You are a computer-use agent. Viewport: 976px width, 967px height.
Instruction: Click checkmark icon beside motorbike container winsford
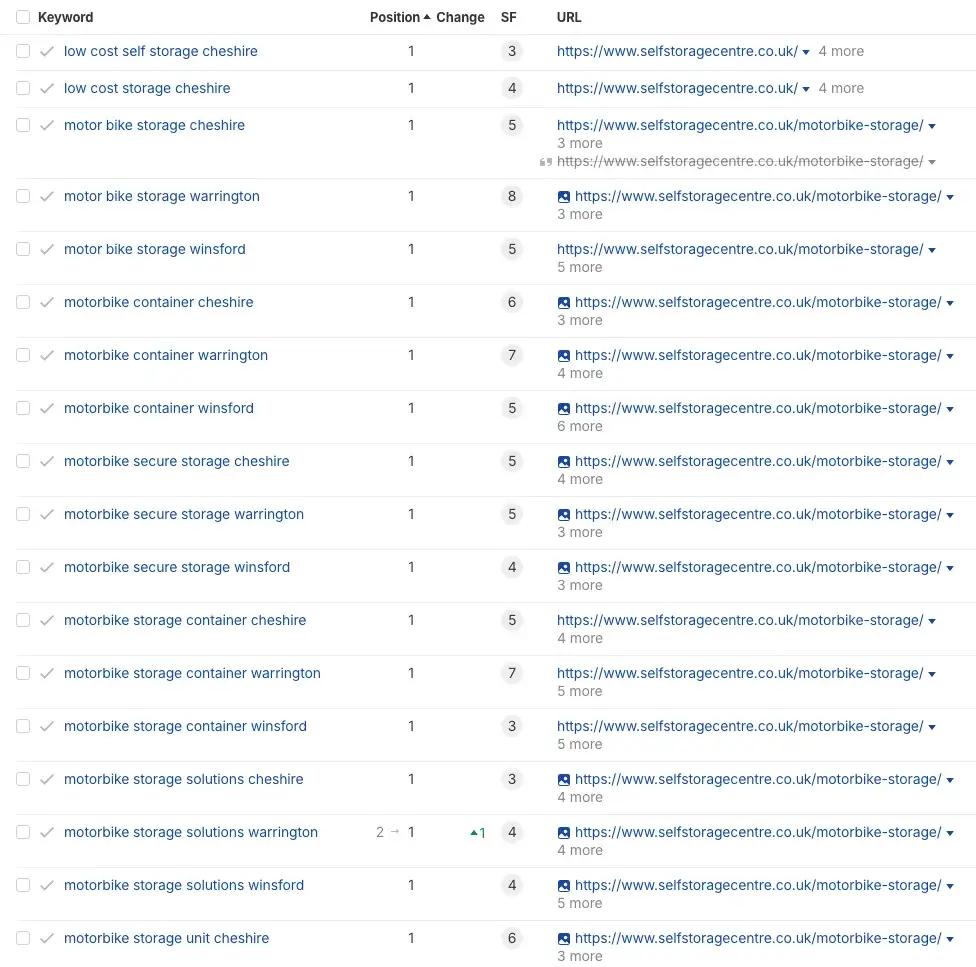(47, 408)
